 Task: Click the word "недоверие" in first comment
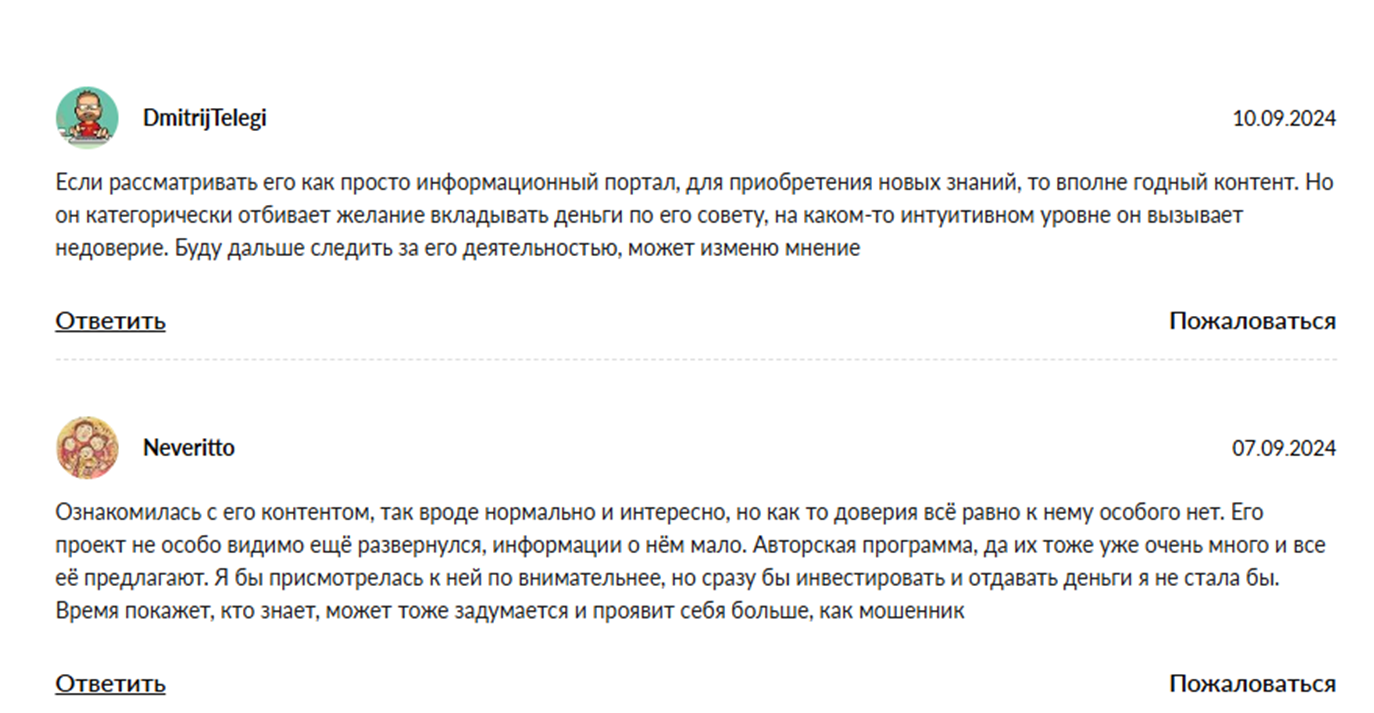pos(110,248)
